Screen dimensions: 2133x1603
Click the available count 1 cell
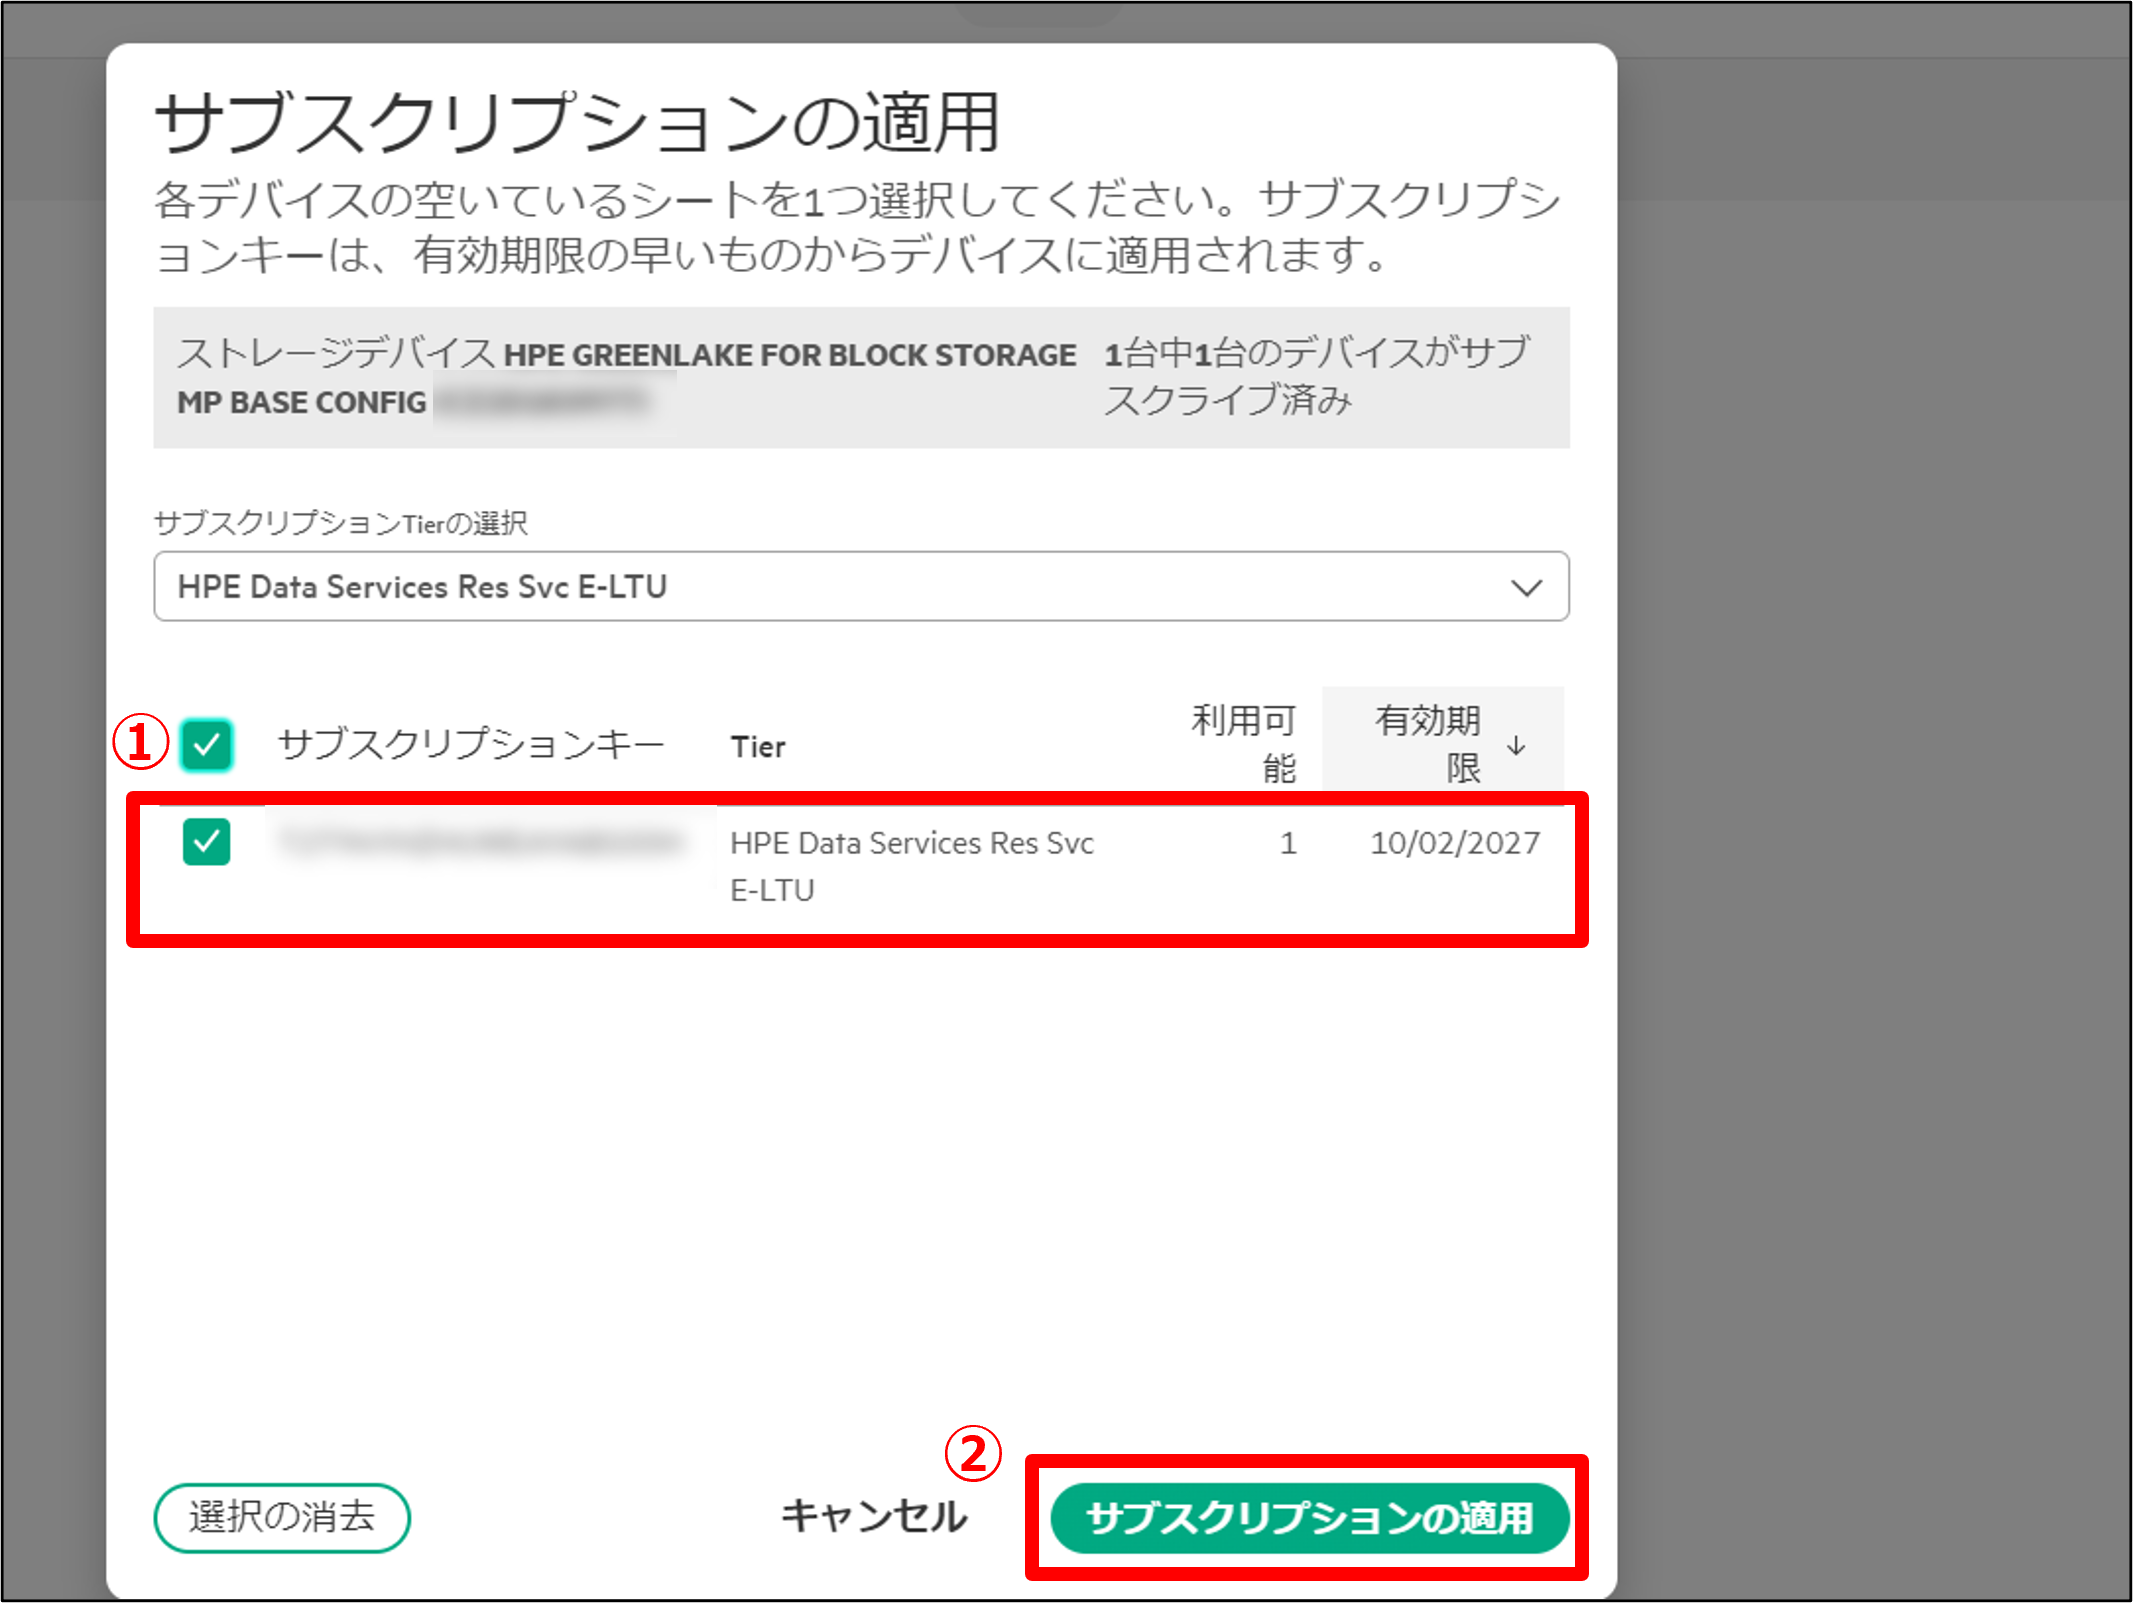click(x=1288, y=843)
